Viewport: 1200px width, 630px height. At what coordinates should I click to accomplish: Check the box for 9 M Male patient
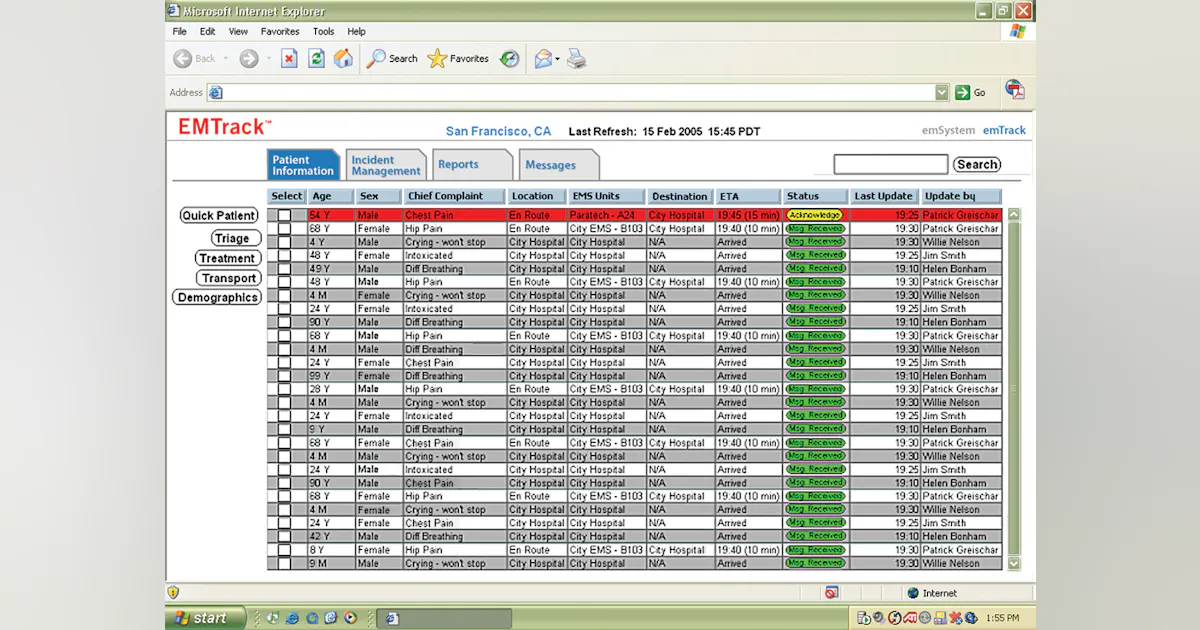click(284, 563)
